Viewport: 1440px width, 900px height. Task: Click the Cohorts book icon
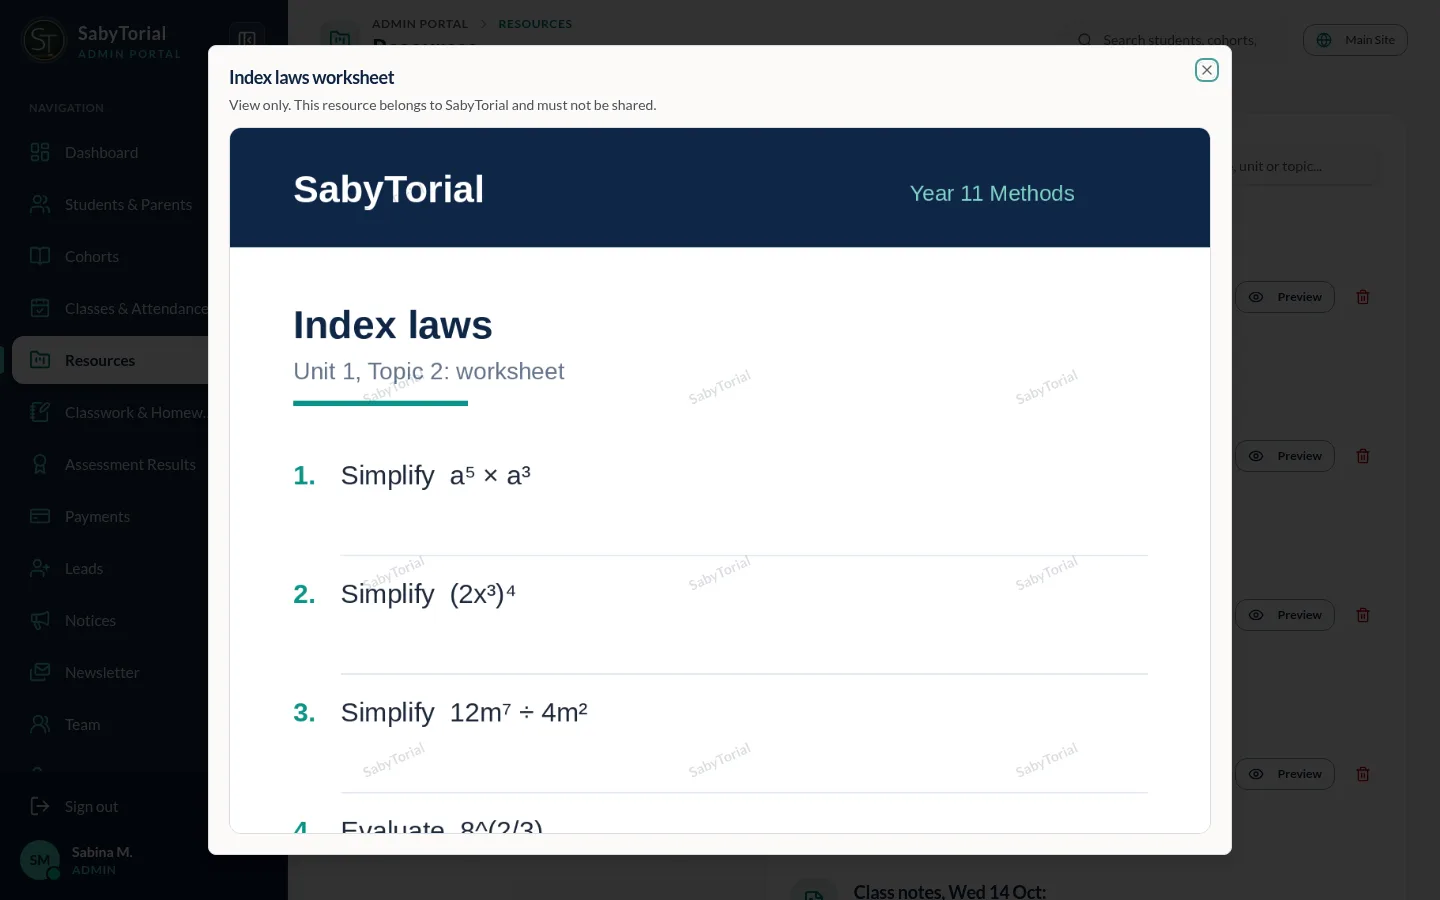tap(40, 256)
